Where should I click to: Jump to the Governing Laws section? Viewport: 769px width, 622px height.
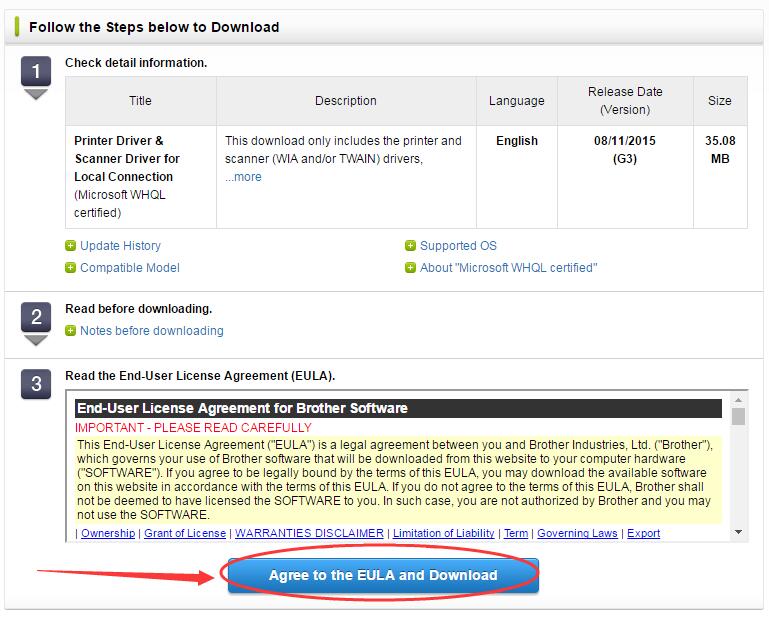pos(577,534)
